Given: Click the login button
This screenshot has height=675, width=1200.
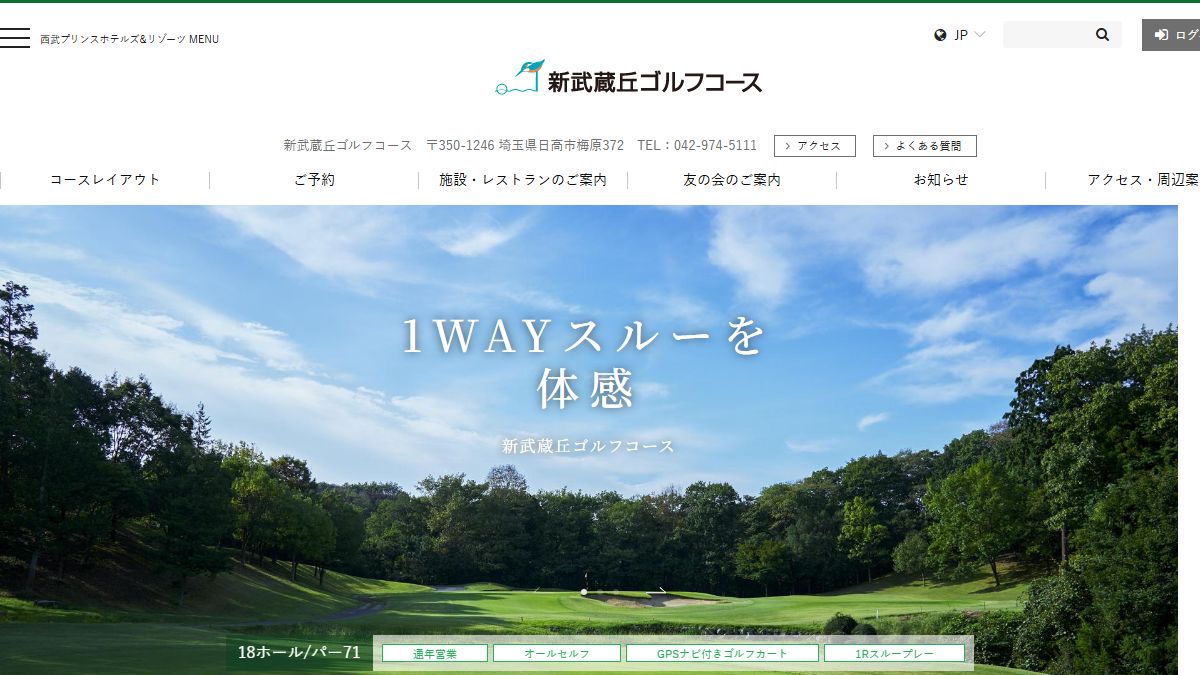Looking at the screenshot, I should (1171, 35).
